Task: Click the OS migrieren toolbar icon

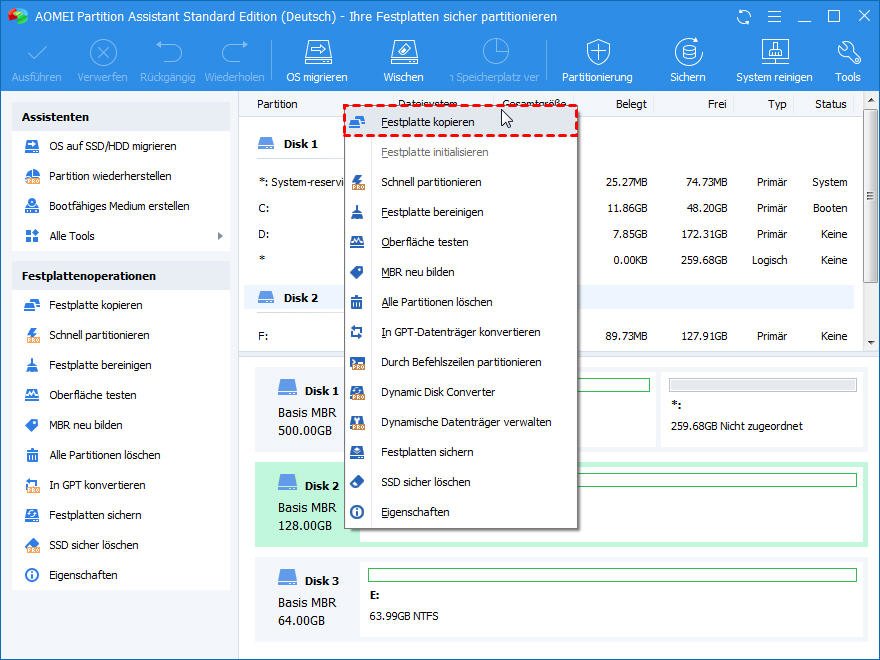Action: click(x=317, y=61)
